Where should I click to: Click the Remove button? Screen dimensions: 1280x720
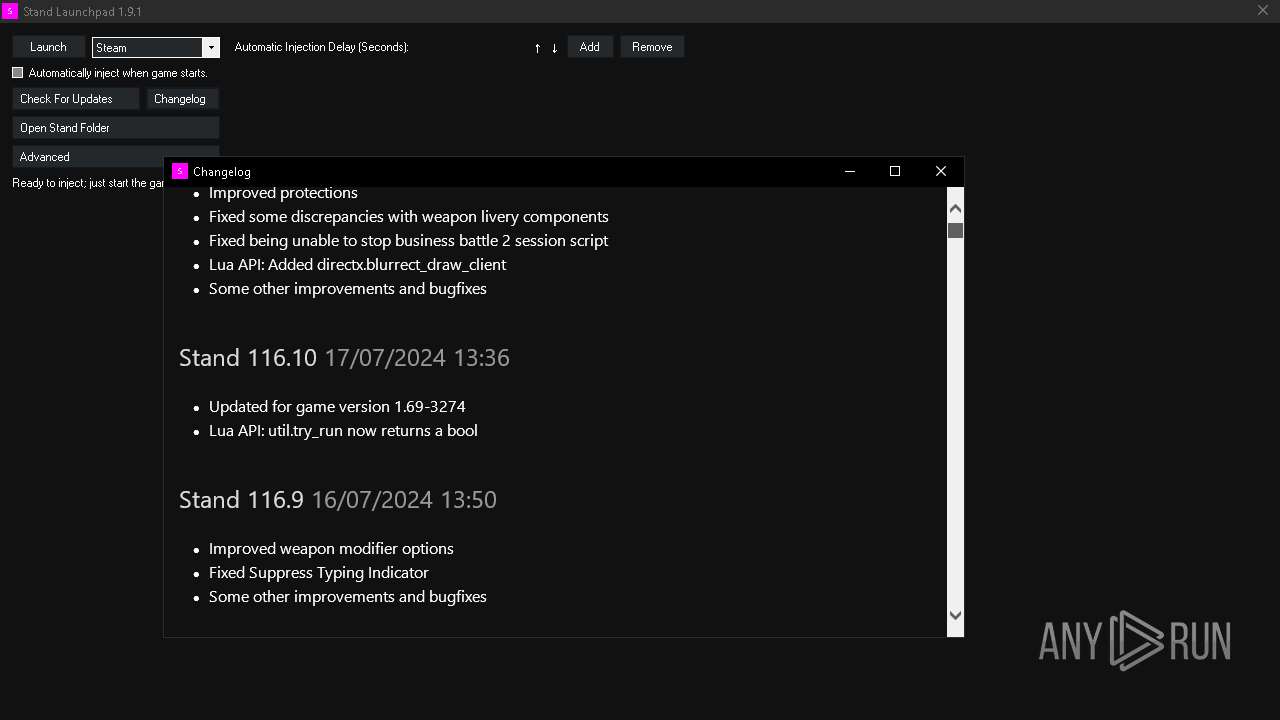[652, 47]
